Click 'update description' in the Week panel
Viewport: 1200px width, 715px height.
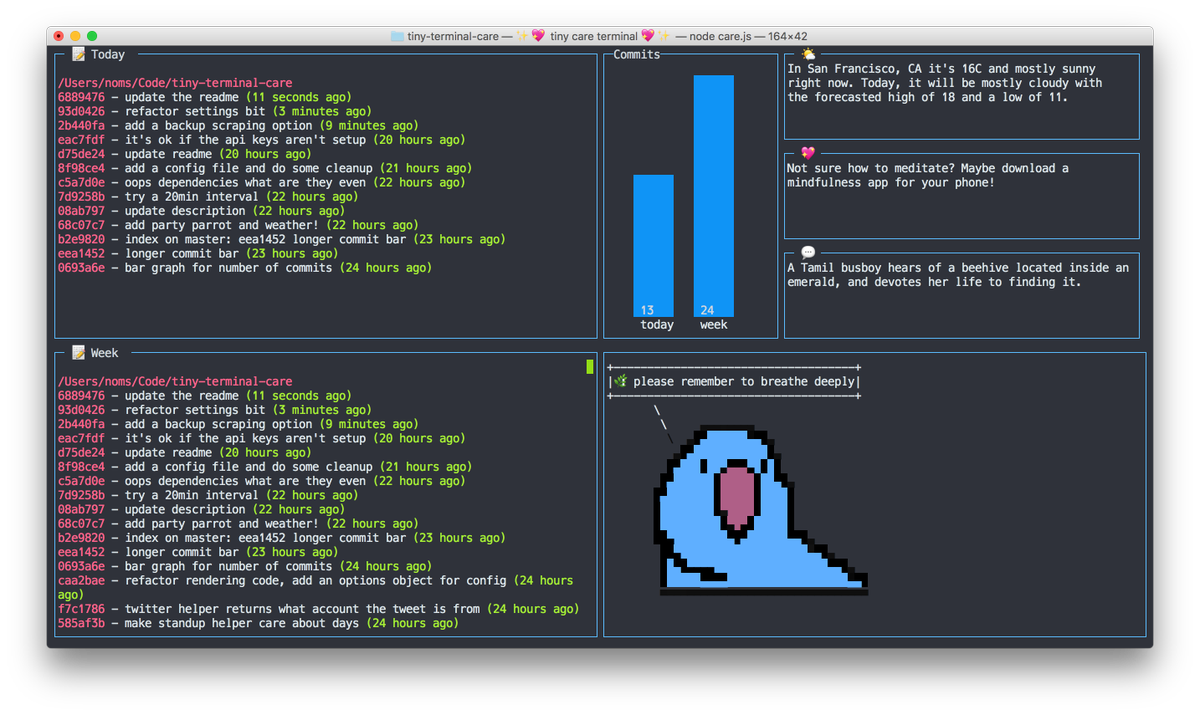point(184,509)
